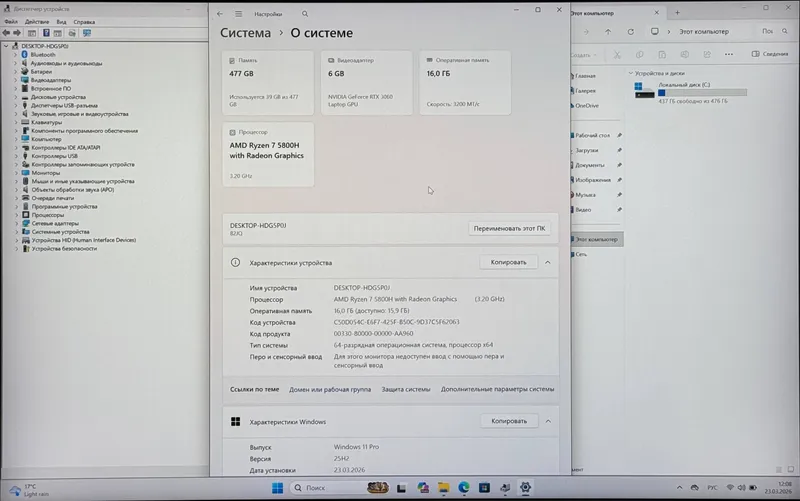This screenshot has height=501, width=800.
Task: Click Сведения button in Explorer toolbar
Action: (x=770, y=54)
